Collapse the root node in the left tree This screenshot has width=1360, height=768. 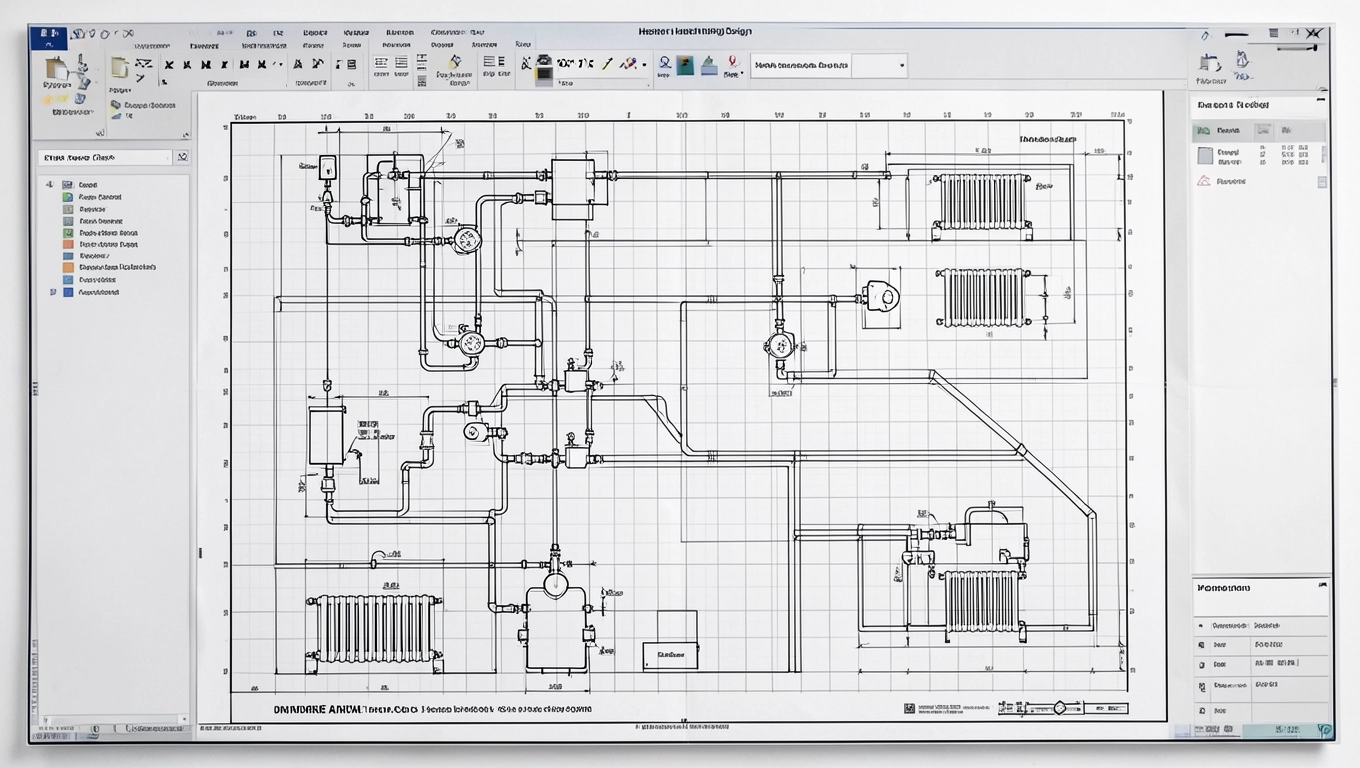coord(49,185)
